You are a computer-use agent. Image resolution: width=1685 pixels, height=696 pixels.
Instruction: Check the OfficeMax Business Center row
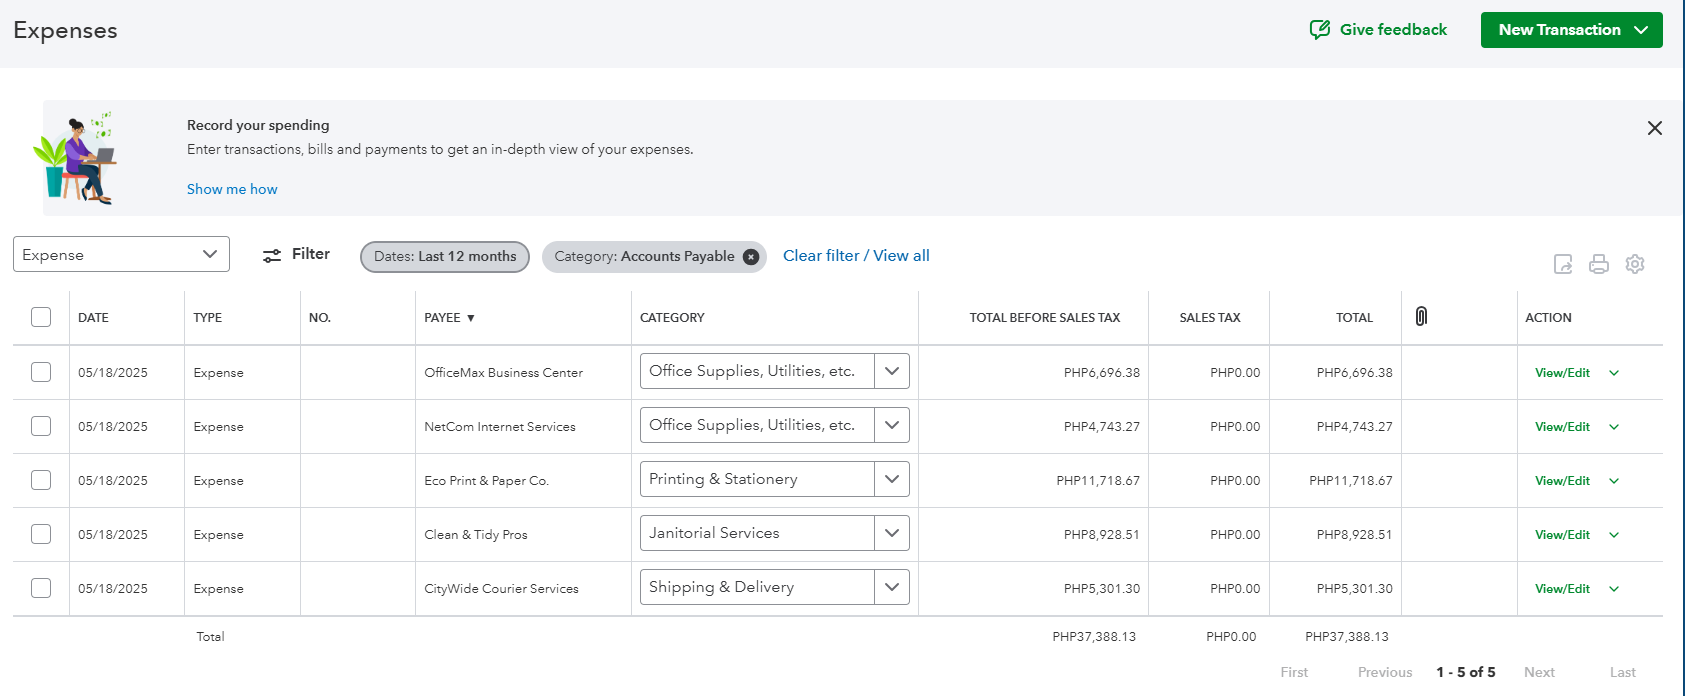(41, 372)
